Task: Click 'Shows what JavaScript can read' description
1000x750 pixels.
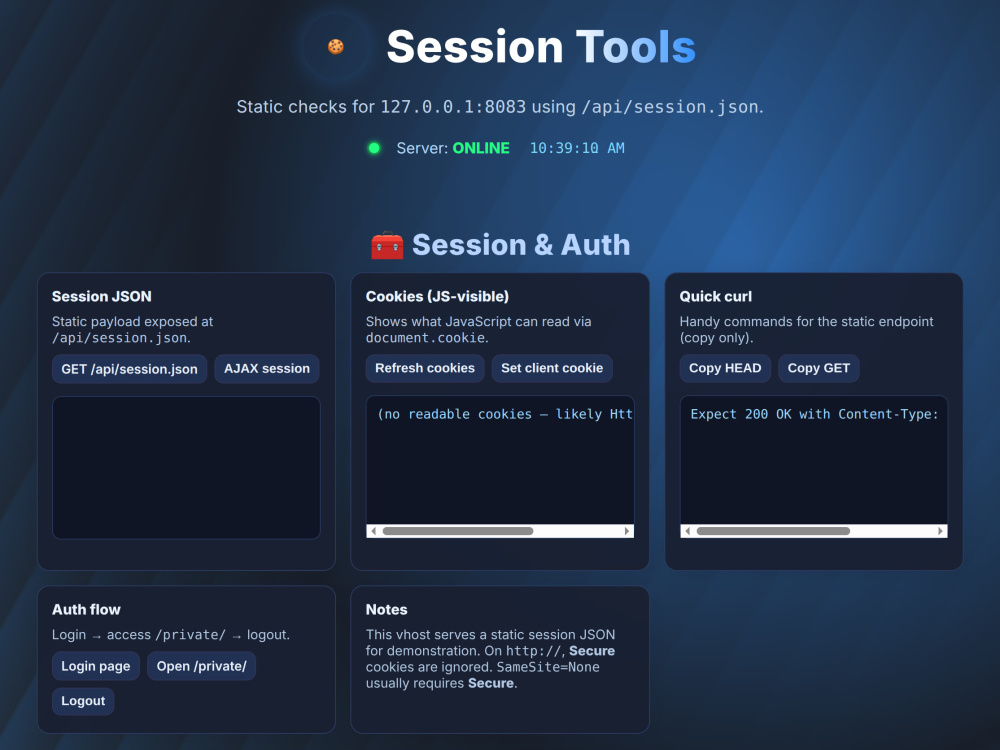Action: click(x=478, y=330)
